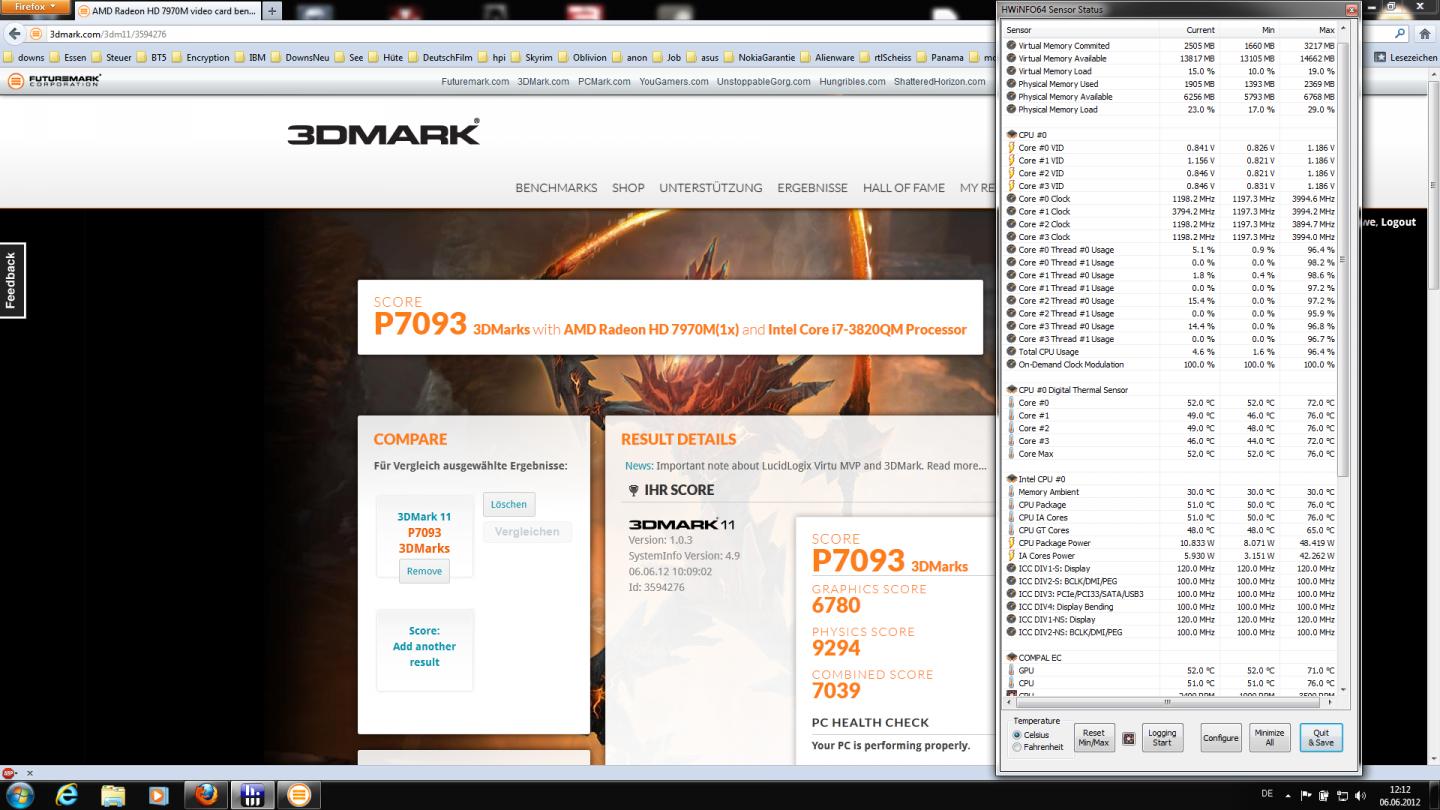1440x810 pixels.
Task: Open a new tab with the plus button
Action: (272, 11)
